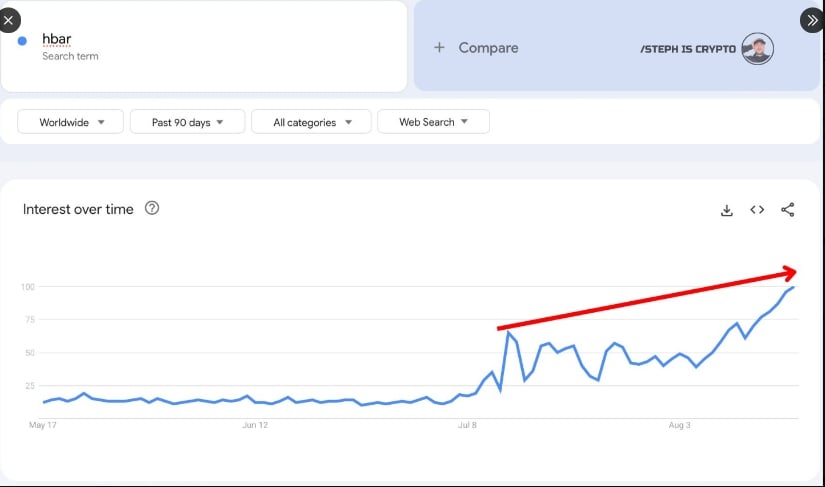Click the Aug 3 date marker on axis
The image size is (825, 487).
[x=679, y=425]
